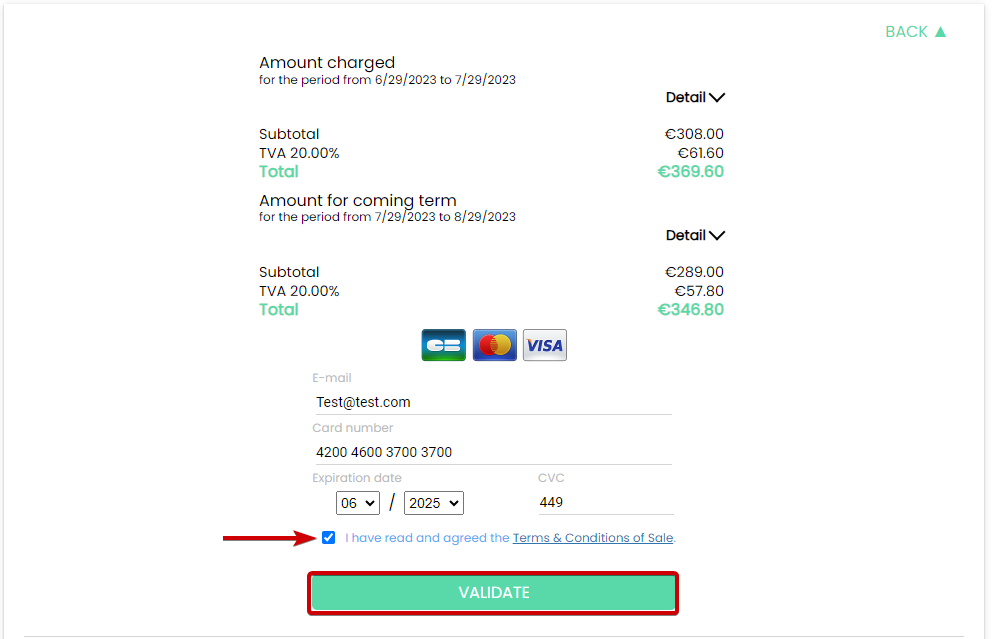Image resolution: width=993 pixels, height=639 pixels.
Task: Go BACK using the top-right link
Action: click(x=915, y=32)
